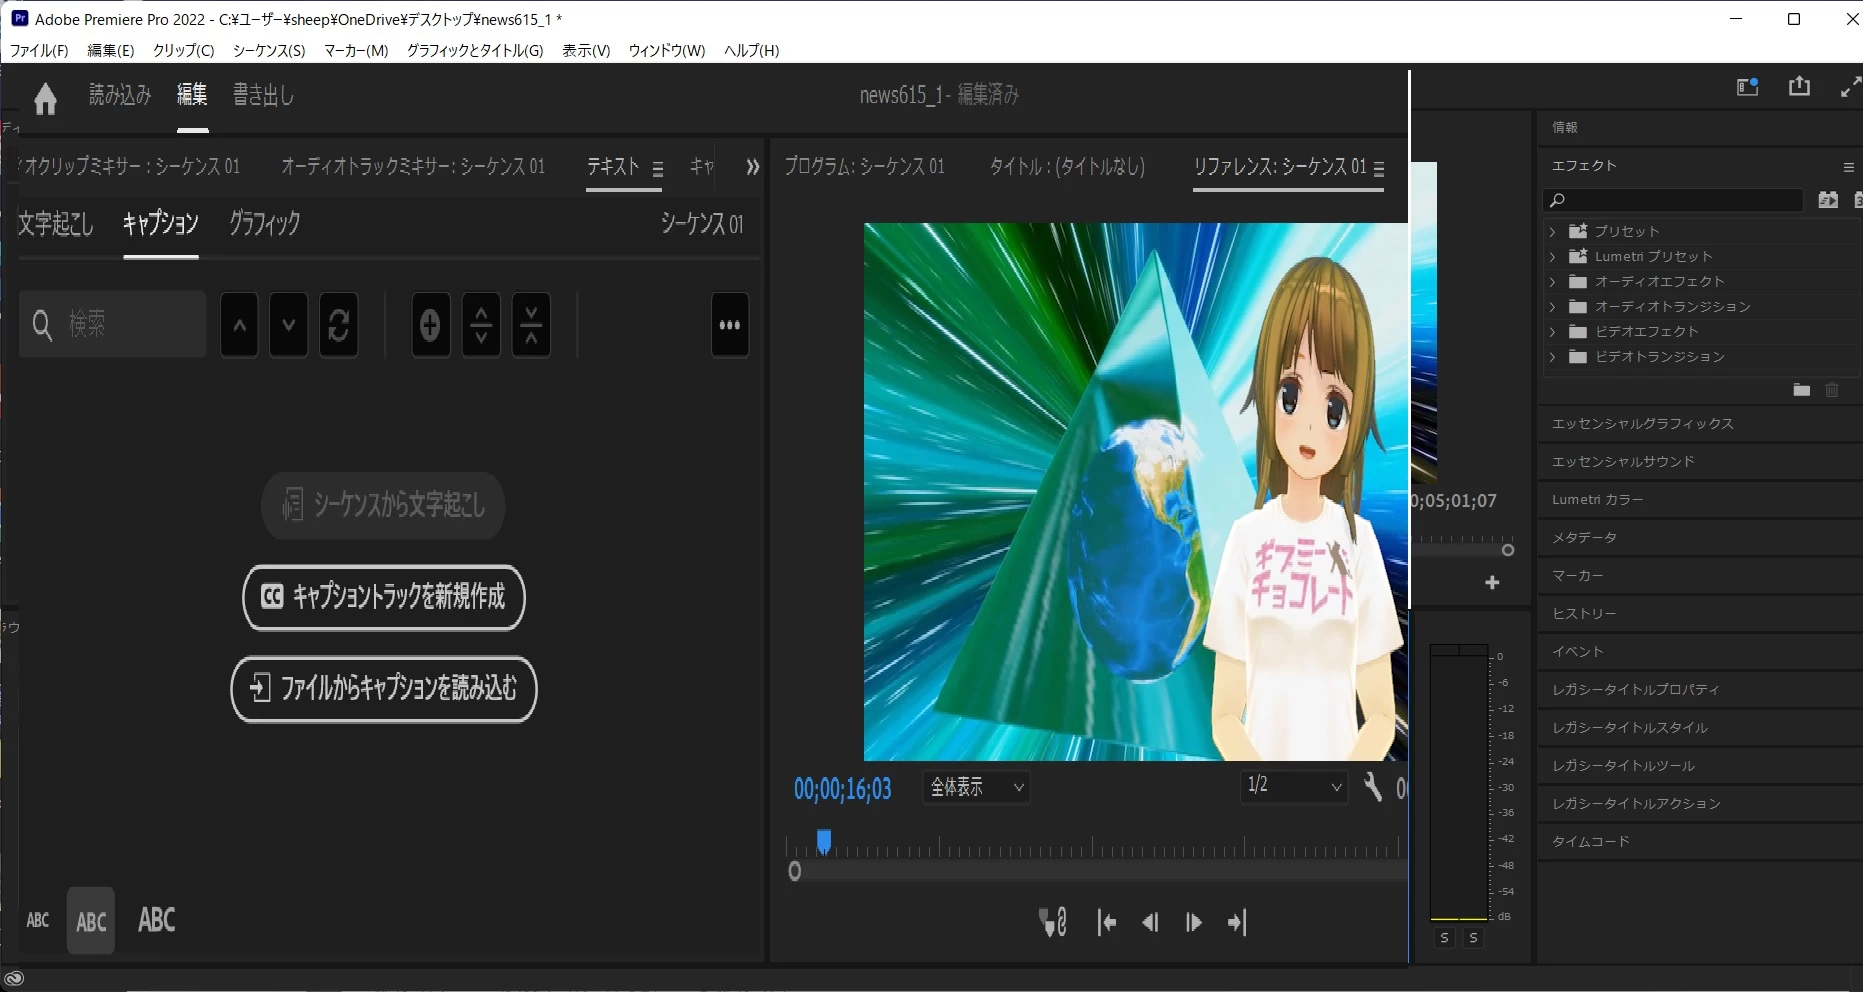The width and height of the screenshot is (1863, 992).
Task: Solo left audio channel
Action: coord(1444,938)
